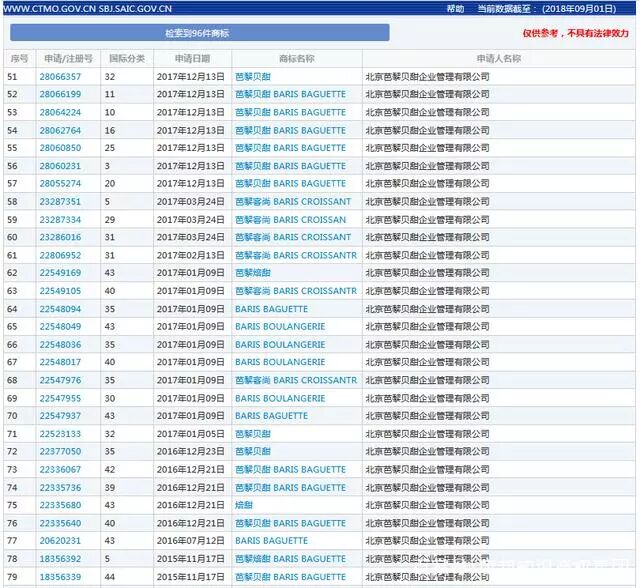Open trademark 焙甜 in row 75
640x588 pixels.
tap(244, 505)
